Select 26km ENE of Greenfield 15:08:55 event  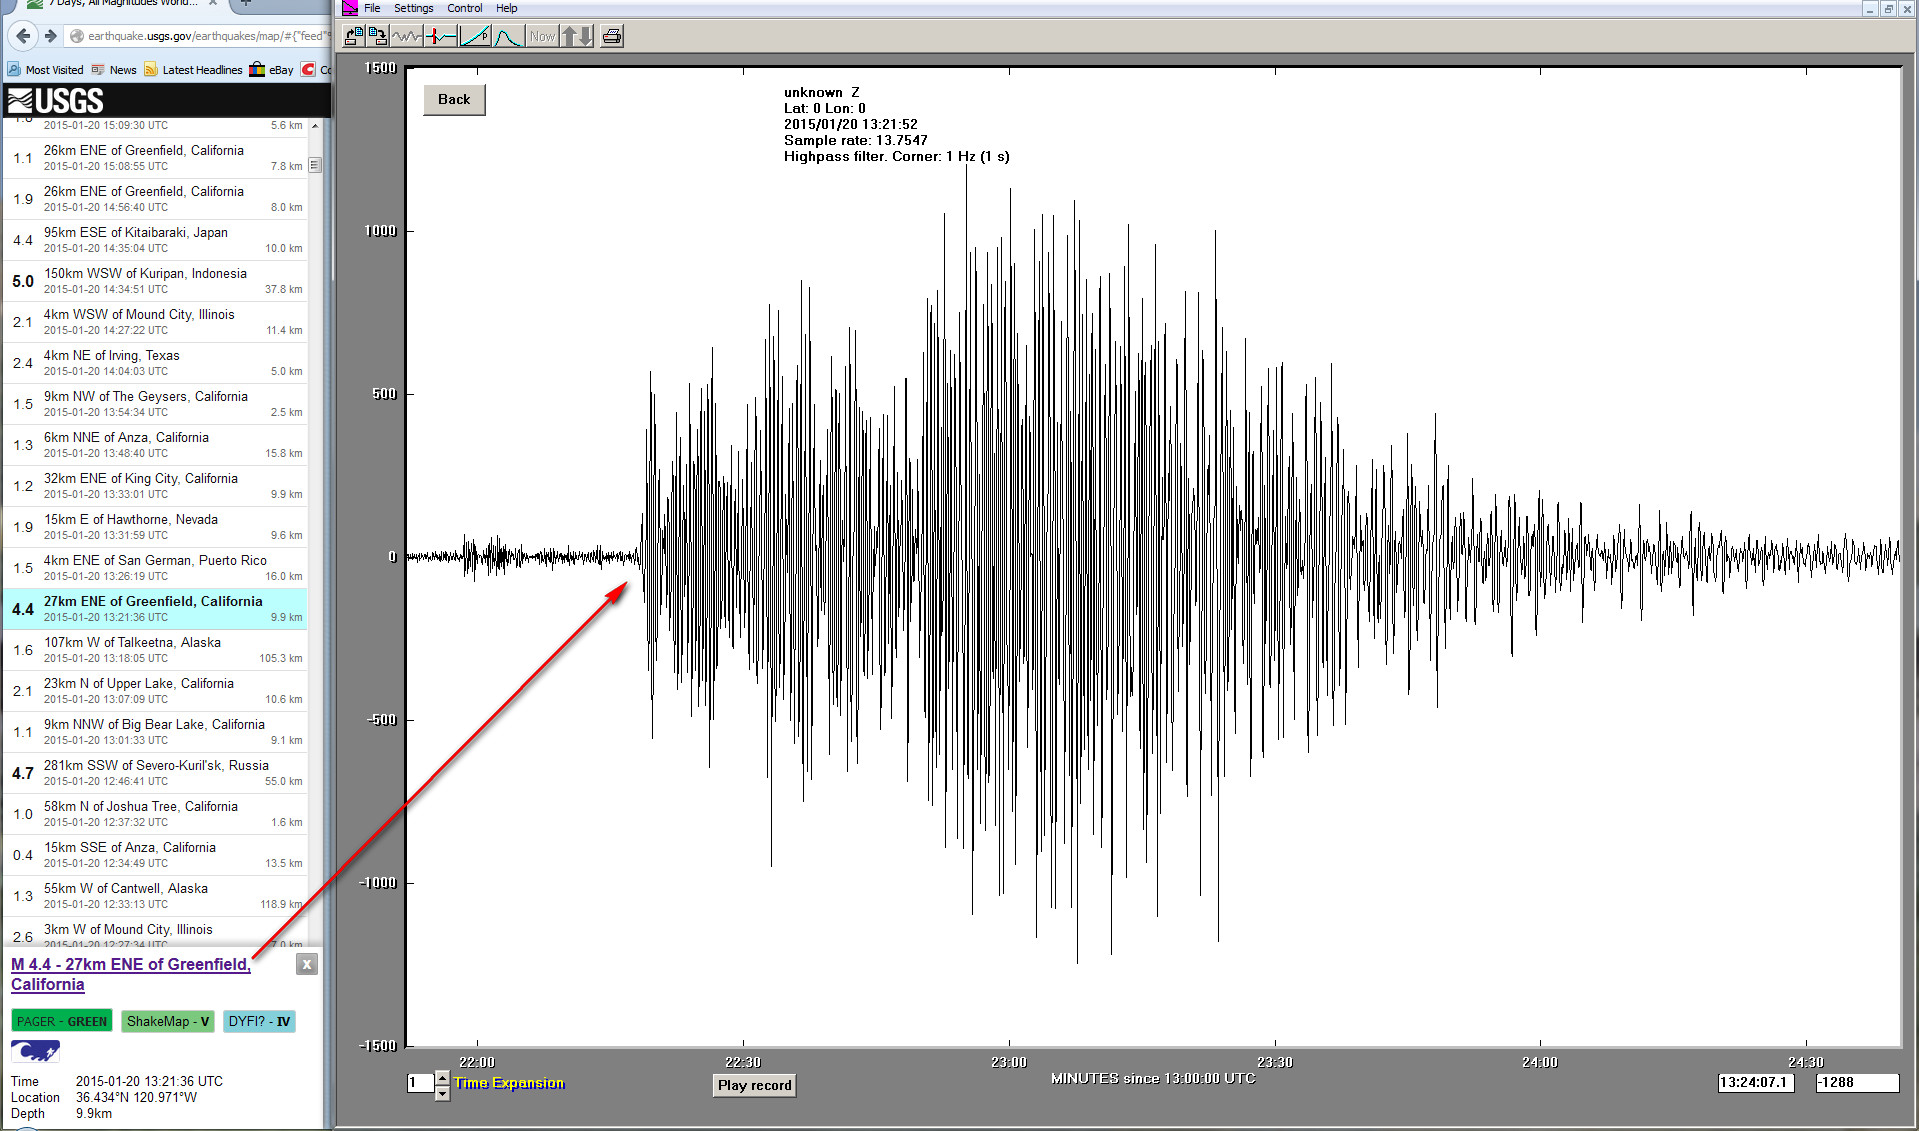[155, 158]
